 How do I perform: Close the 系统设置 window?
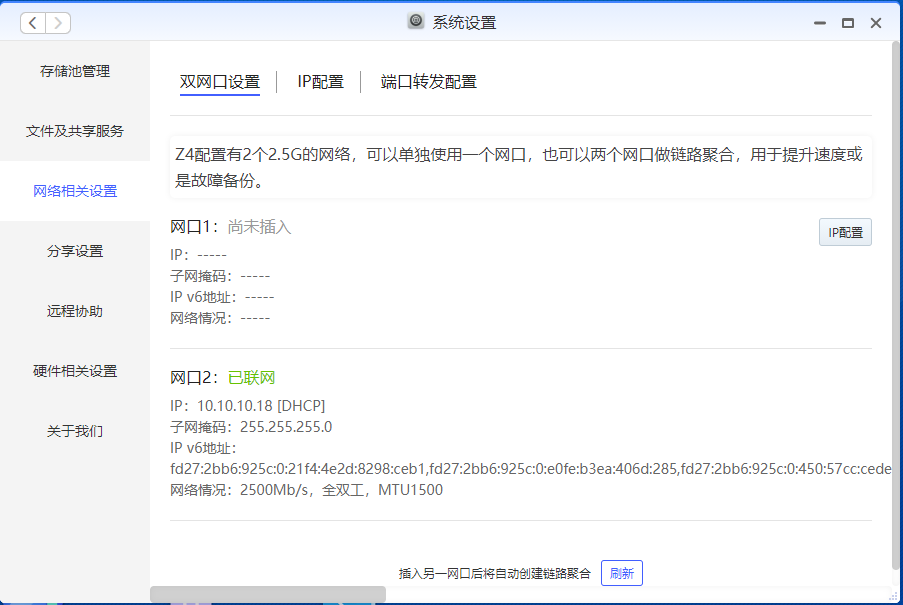pos(876,22)
